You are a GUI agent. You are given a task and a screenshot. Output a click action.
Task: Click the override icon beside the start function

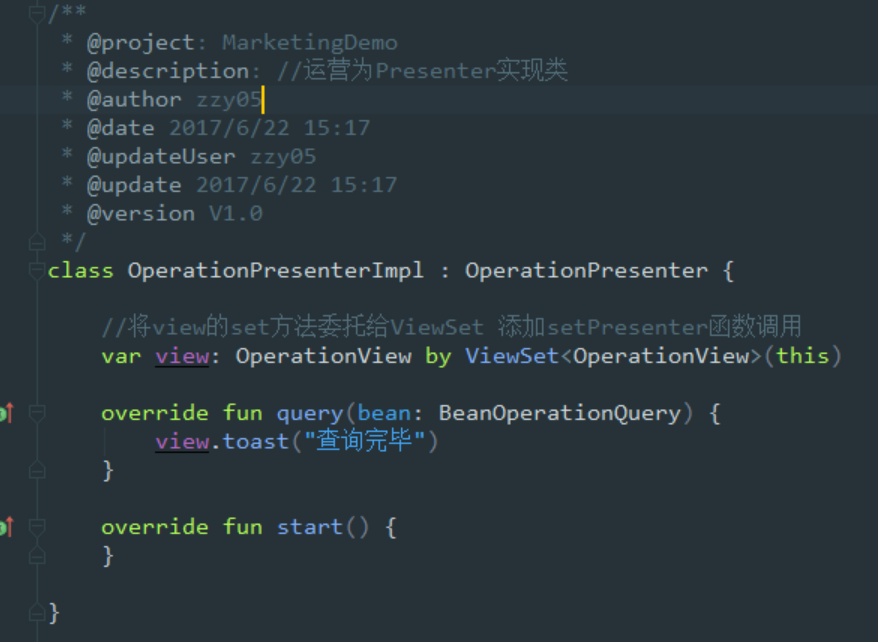click(8, 527)
